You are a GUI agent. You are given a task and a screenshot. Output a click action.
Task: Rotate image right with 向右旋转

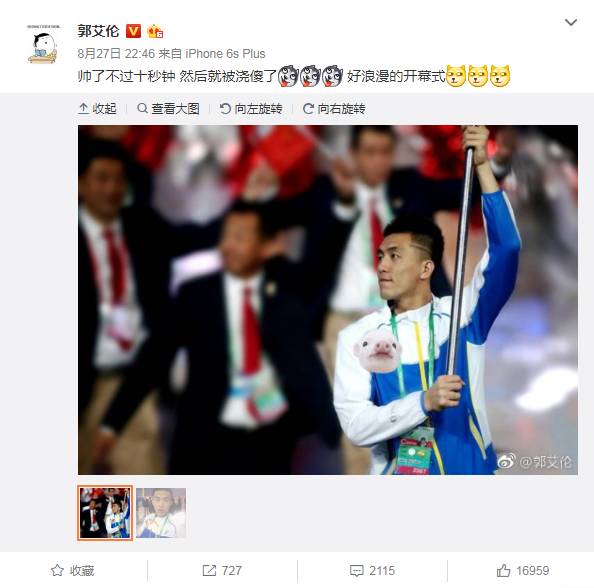pos(334,109)
